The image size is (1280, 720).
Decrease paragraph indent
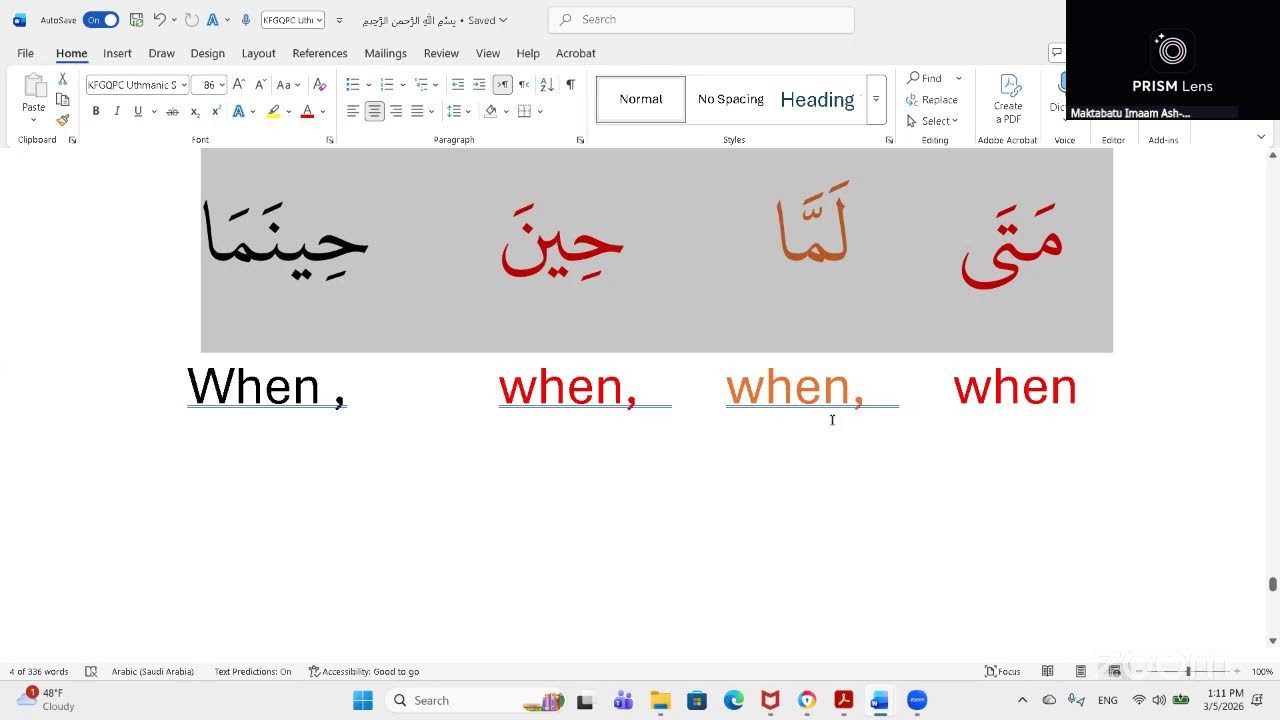point(458,85)
